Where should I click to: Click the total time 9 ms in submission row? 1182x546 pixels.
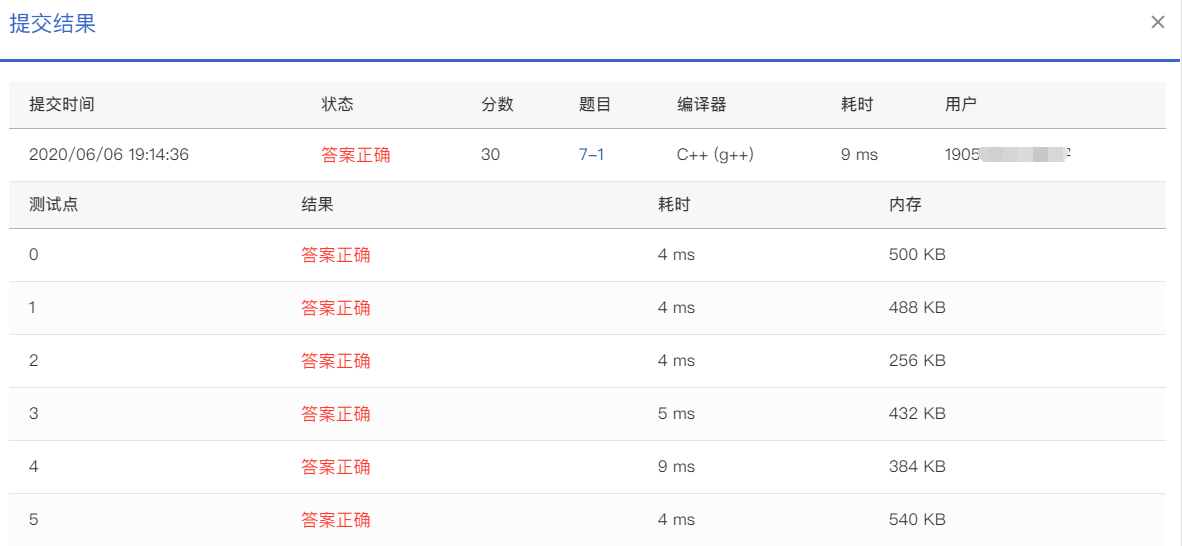click(x=859, y=155)
